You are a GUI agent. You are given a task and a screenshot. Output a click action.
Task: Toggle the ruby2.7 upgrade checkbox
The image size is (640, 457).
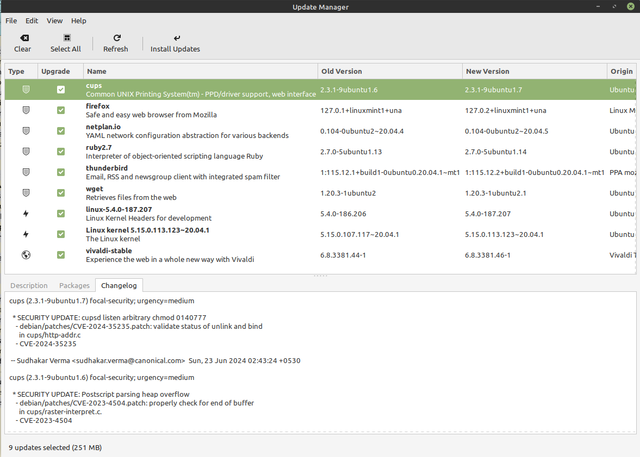tap(61, 151)
